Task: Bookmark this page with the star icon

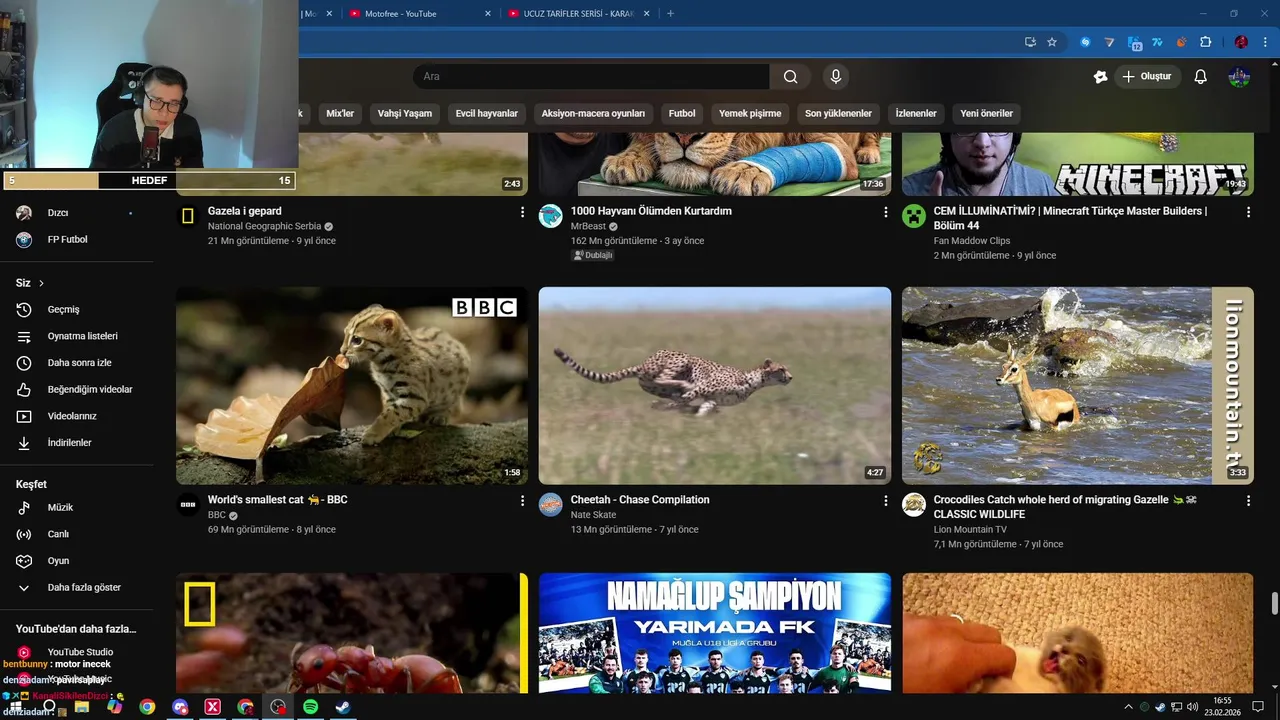Action: 1052,42
